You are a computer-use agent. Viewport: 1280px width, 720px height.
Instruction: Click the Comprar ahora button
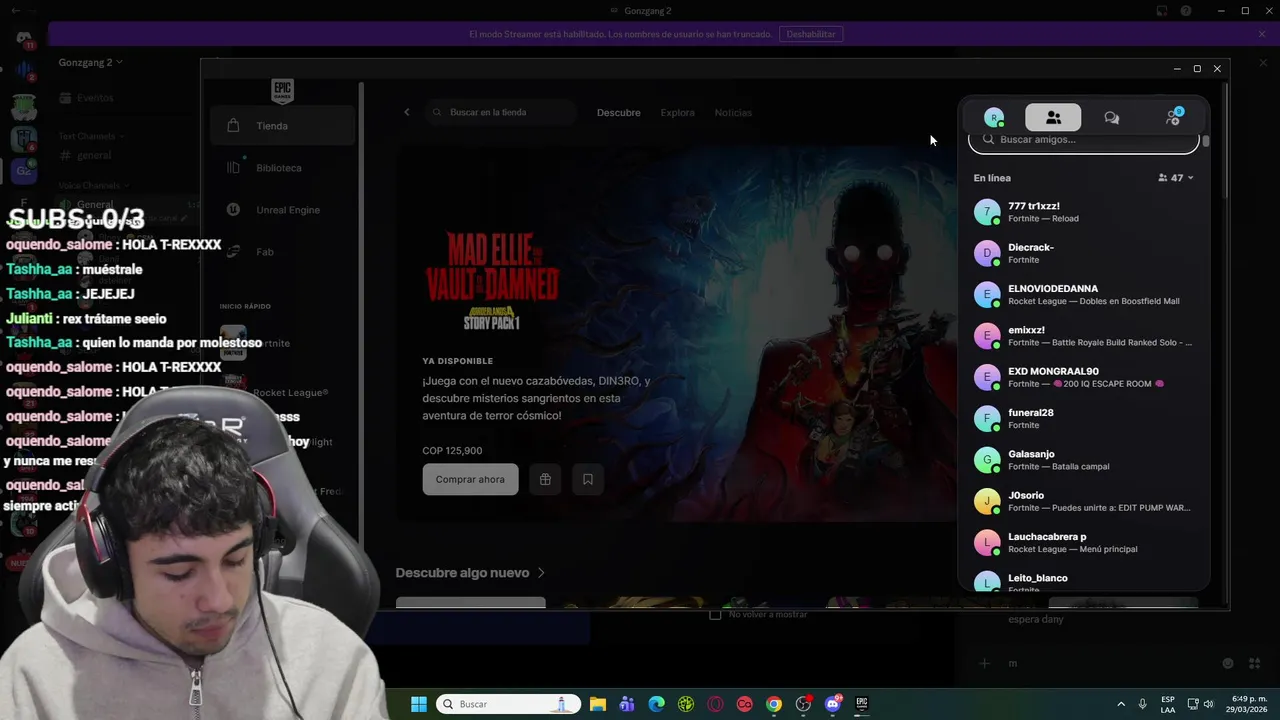point(470,479)
